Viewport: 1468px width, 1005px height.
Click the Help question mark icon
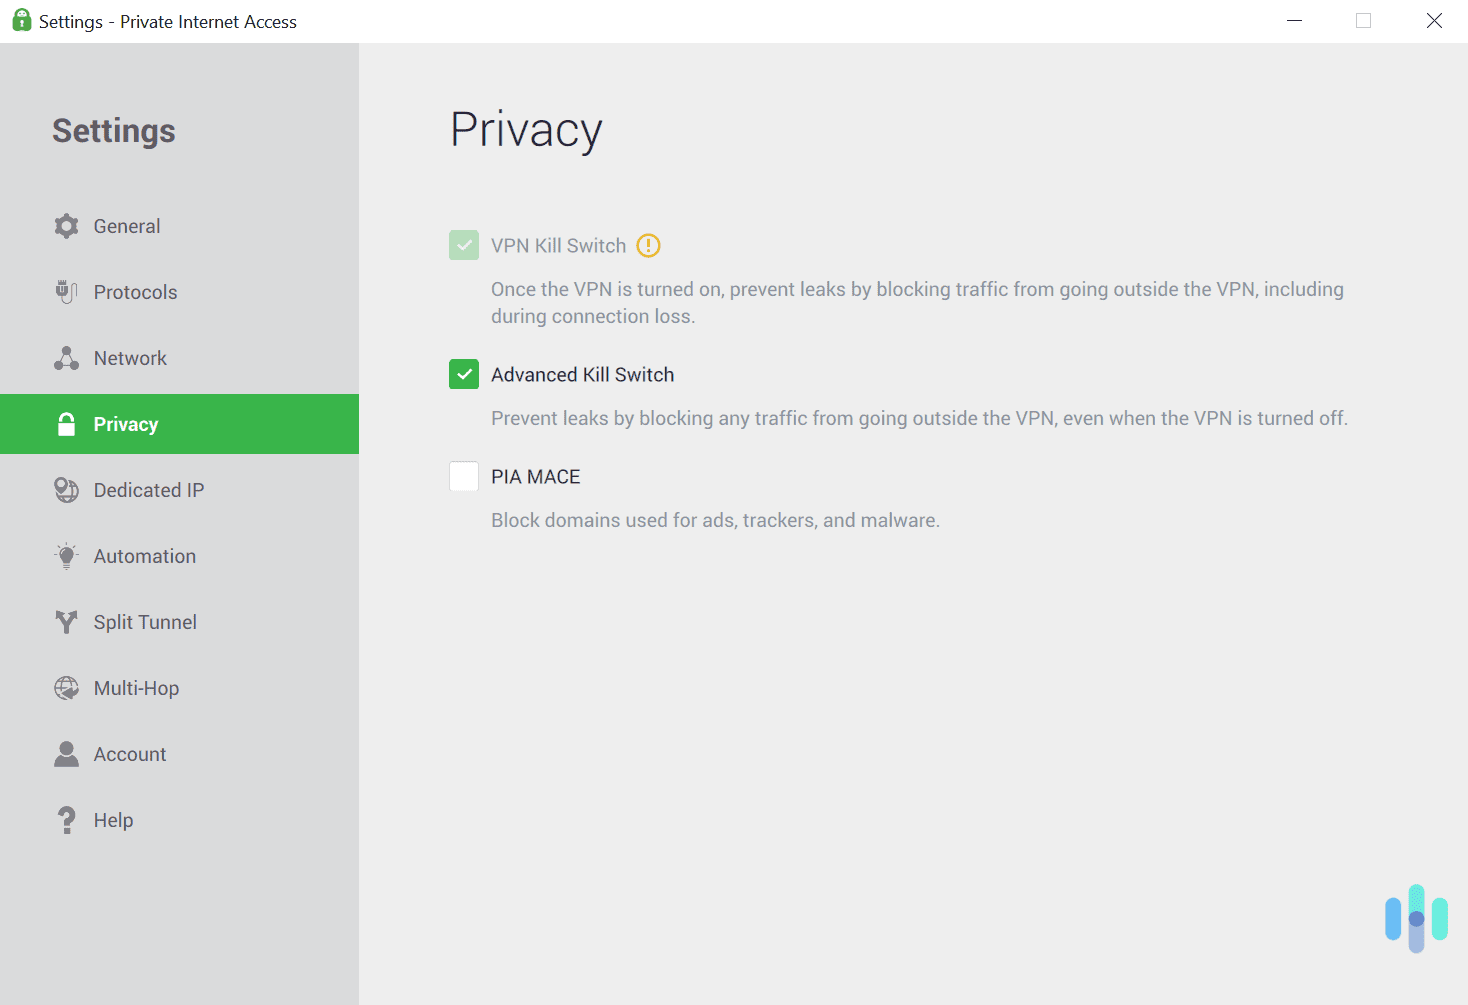[x=66, y=820]
